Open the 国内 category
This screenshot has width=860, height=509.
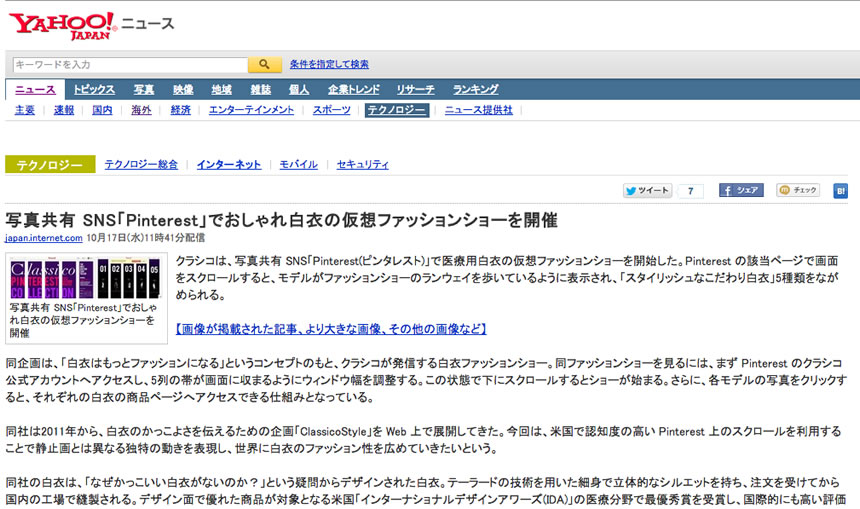(x=102, y=110)
